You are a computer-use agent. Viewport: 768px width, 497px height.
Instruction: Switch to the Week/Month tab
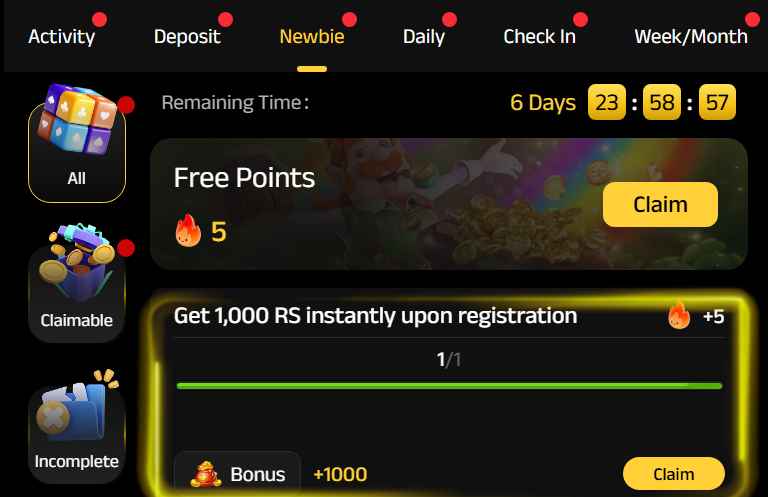[x=691, y=36]
